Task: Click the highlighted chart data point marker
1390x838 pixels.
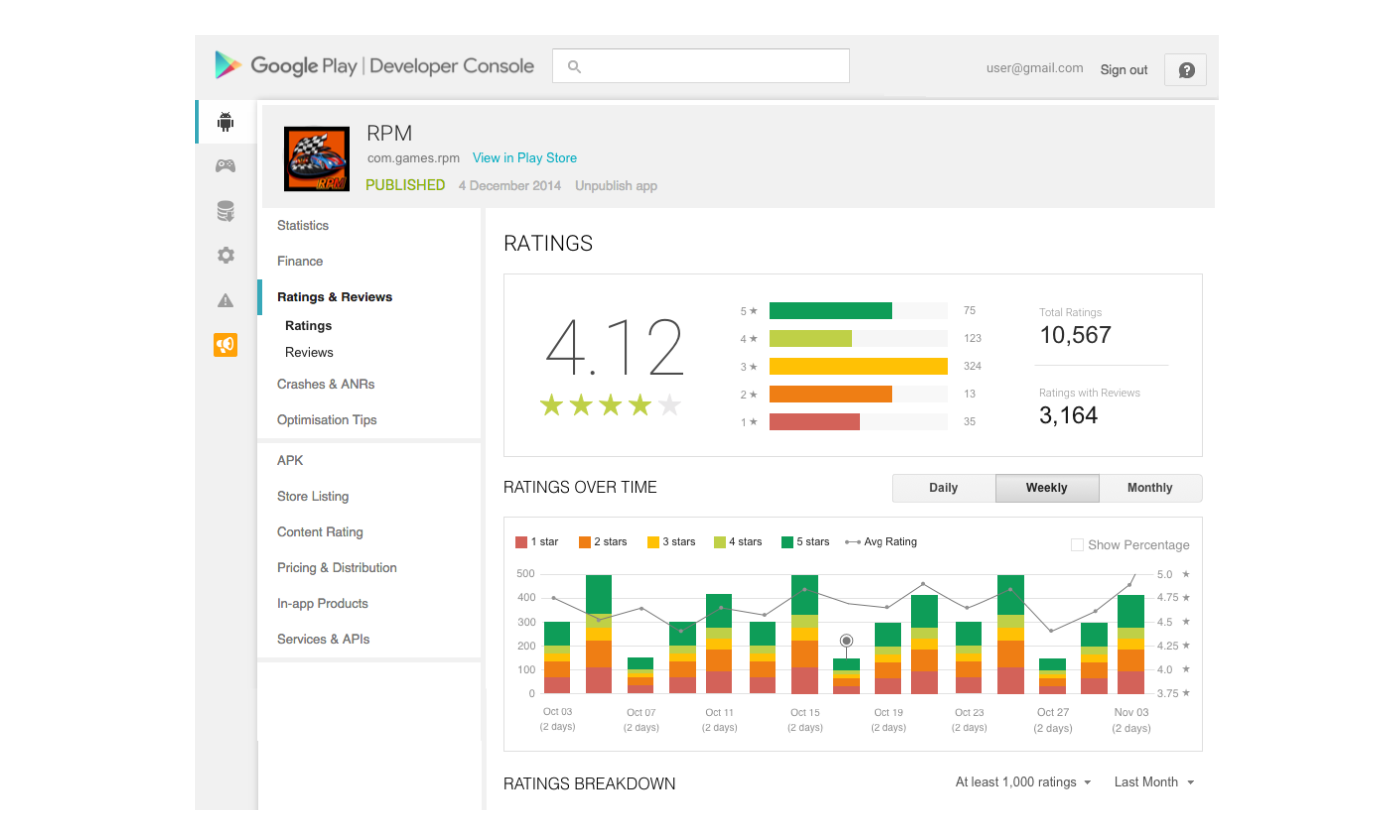Action: 847,640
